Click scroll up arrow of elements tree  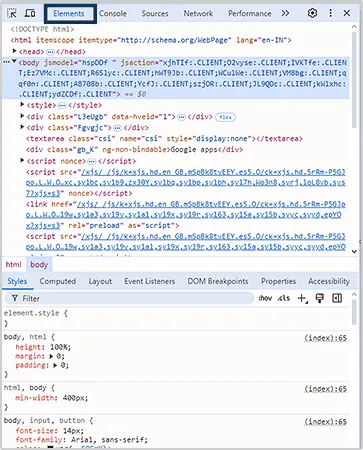tap(354, 27)
